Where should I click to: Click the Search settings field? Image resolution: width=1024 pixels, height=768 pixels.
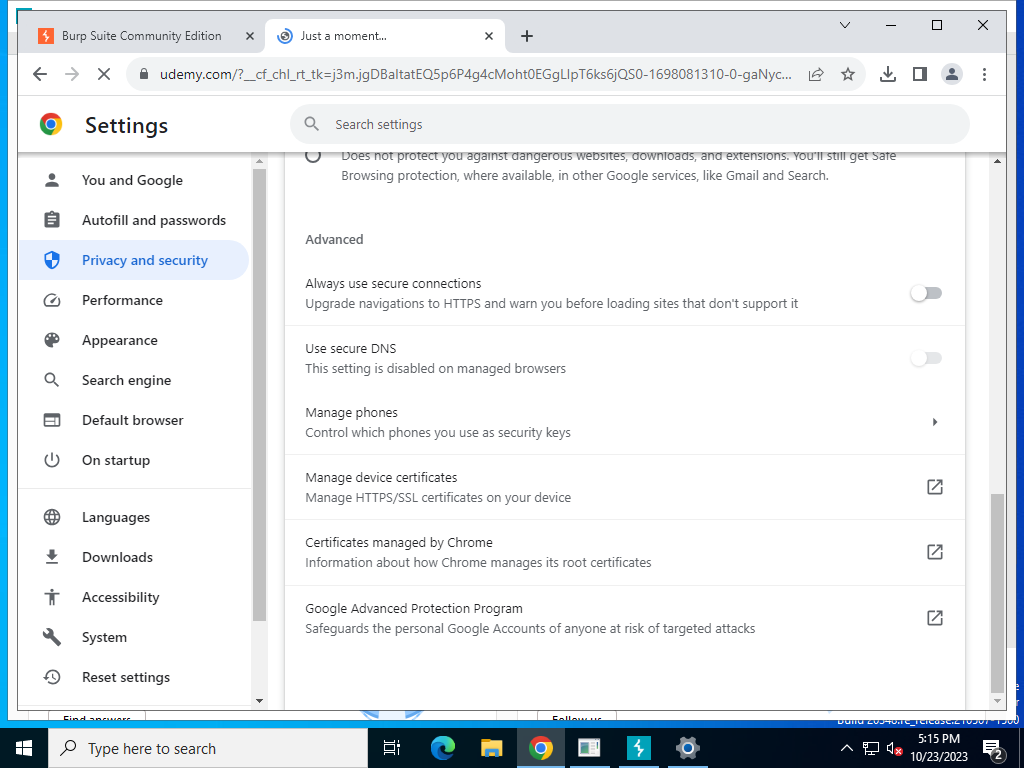click(630, 124)
